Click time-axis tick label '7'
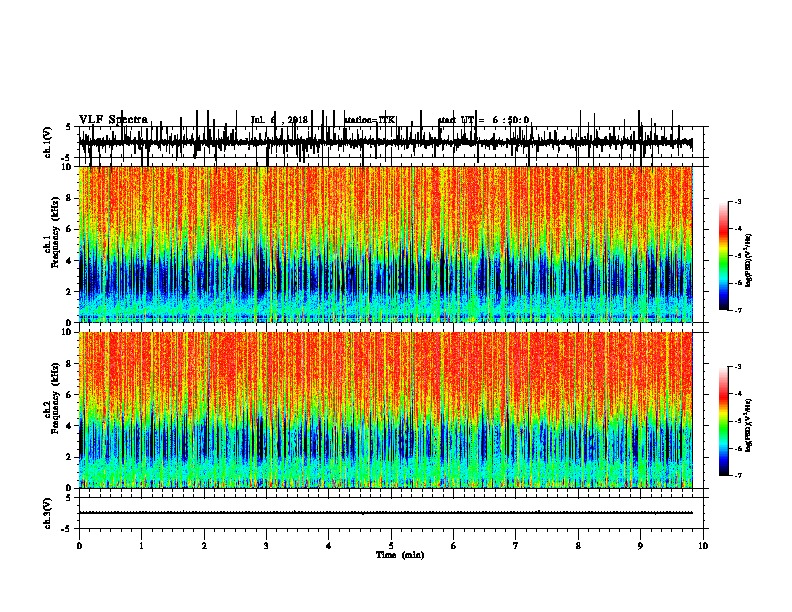 [516, 546]
